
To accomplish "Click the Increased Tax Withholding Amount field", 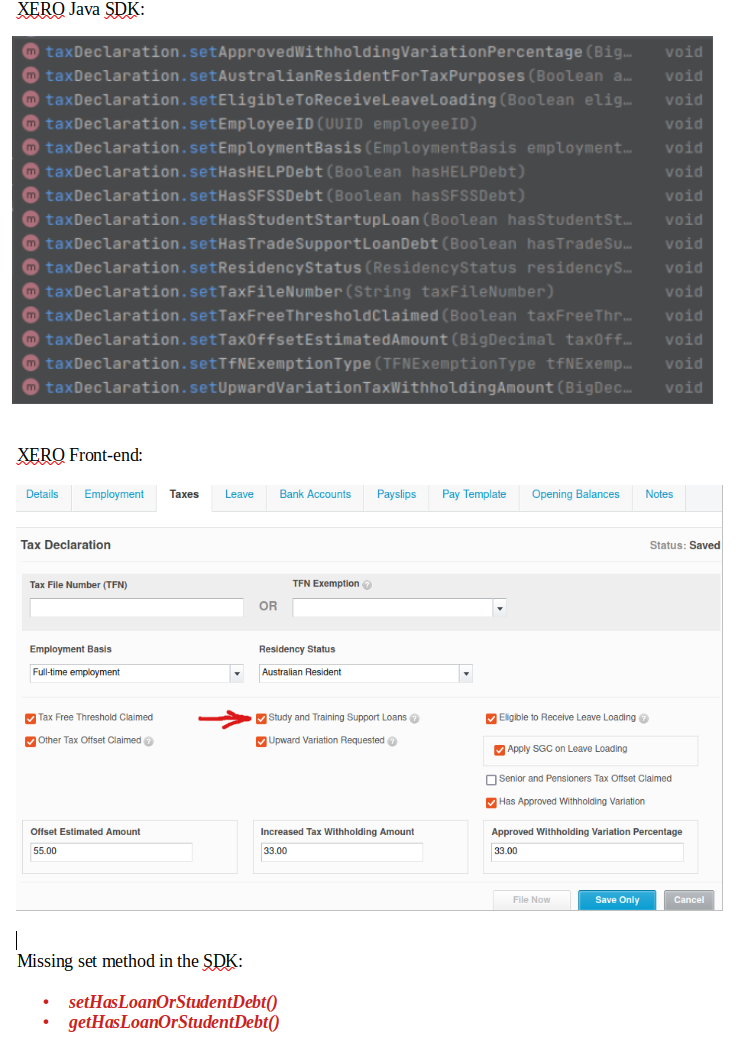I will (341, 851).
